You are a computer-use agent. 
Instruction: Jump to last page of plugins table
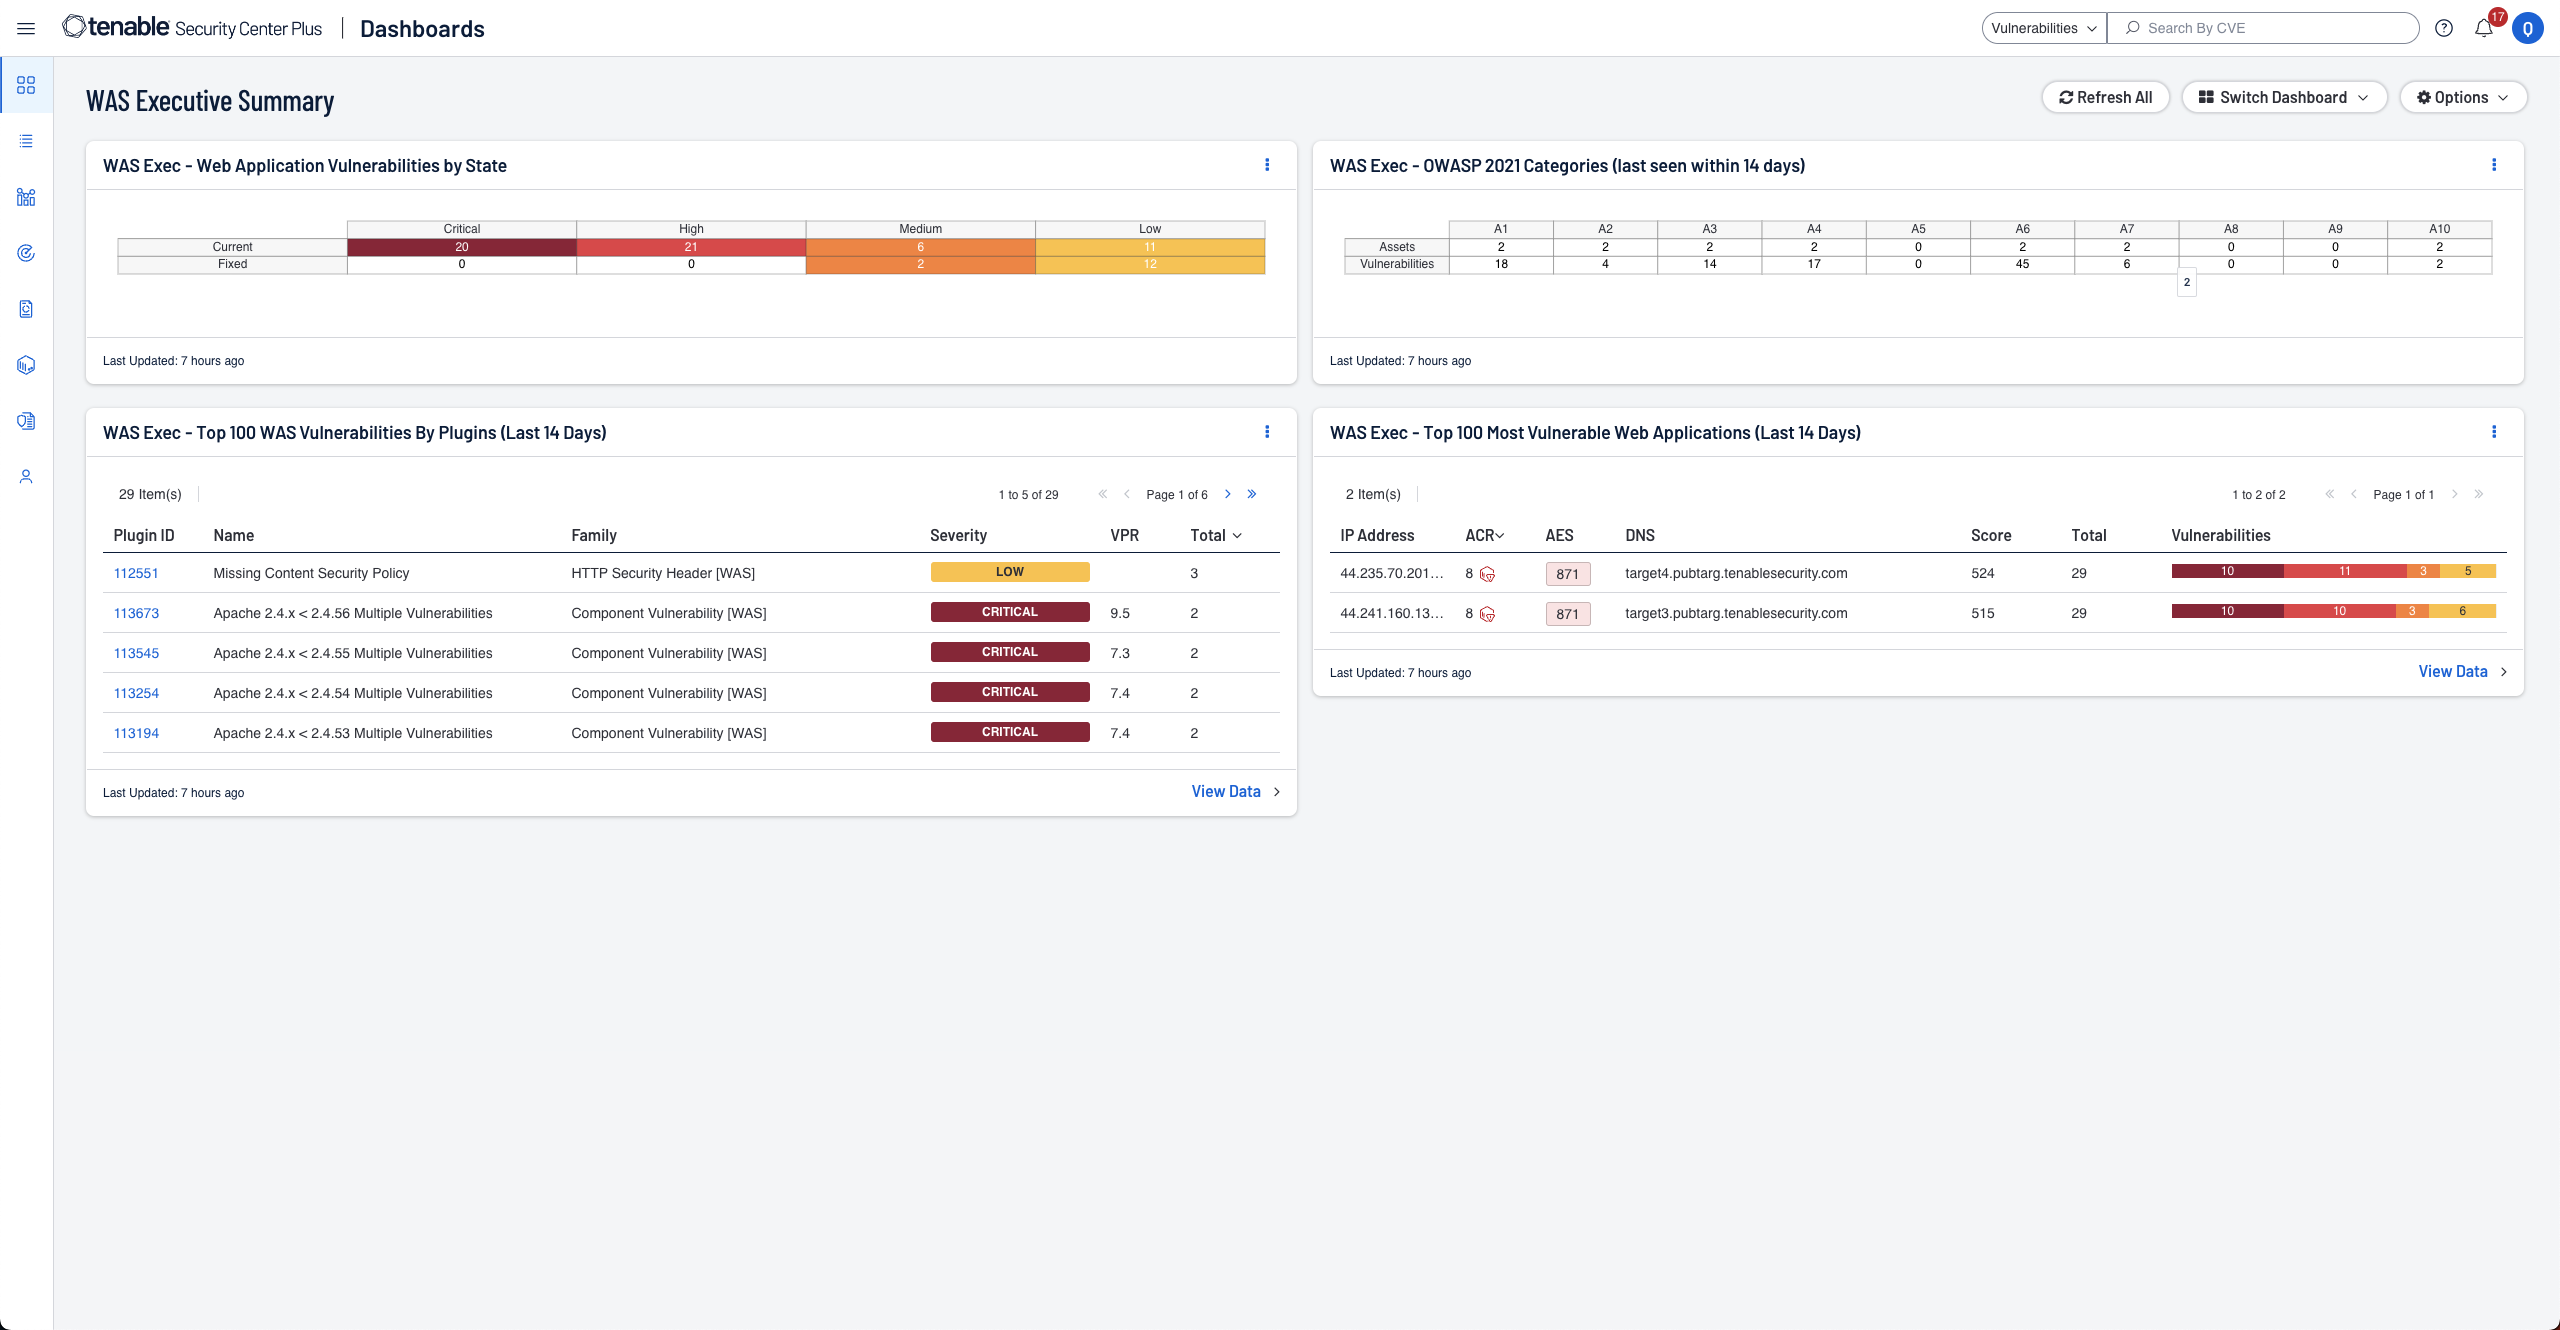click(x=1252, y=494)
